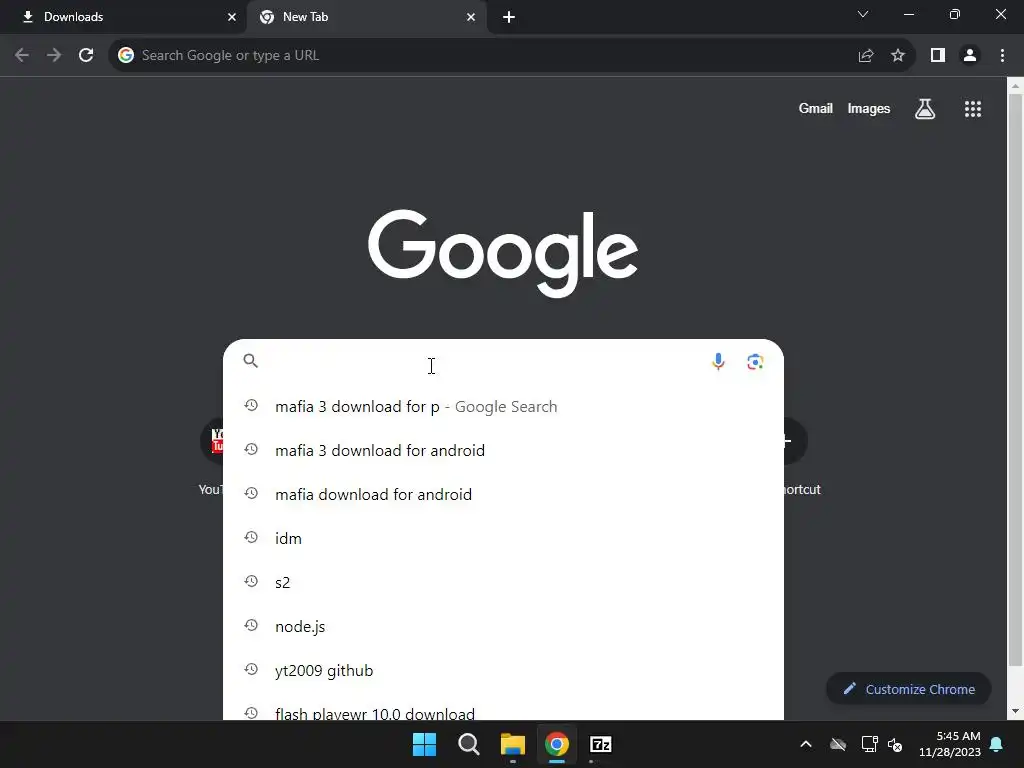
Task: Open the Chrome profile avatar
Action: coord(970,56)
